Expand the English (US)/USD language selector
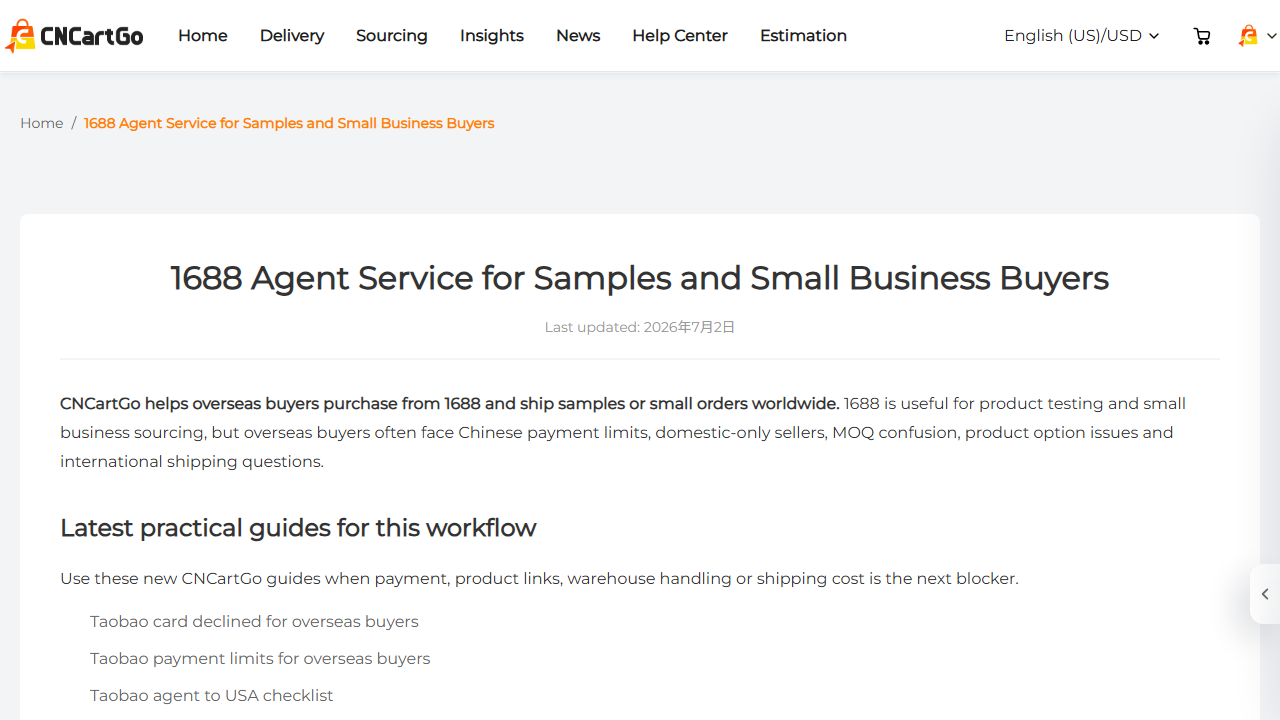Image resolution: width=1280 pixels, height=720 pixels. click(x=1081, y=36)
